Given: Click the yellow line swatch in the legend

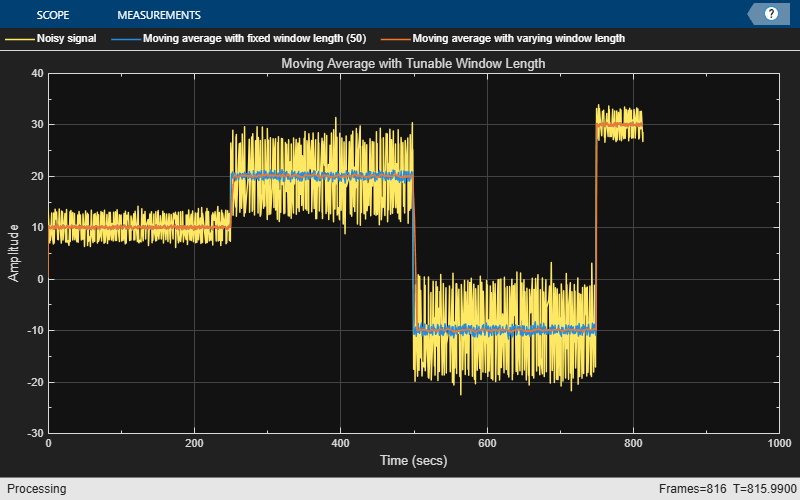Looking at the screenshot, I should pos(19,39).
